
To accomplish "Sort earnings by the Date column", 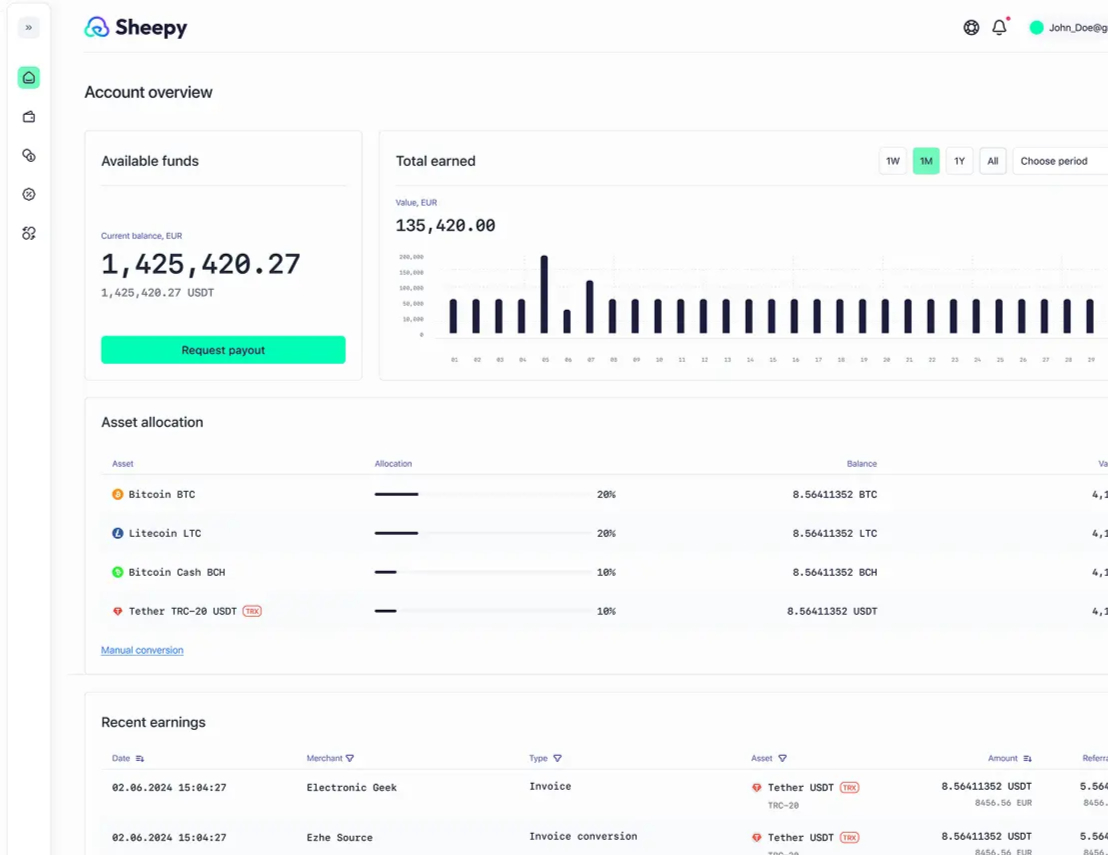I will tap(140, 759).
